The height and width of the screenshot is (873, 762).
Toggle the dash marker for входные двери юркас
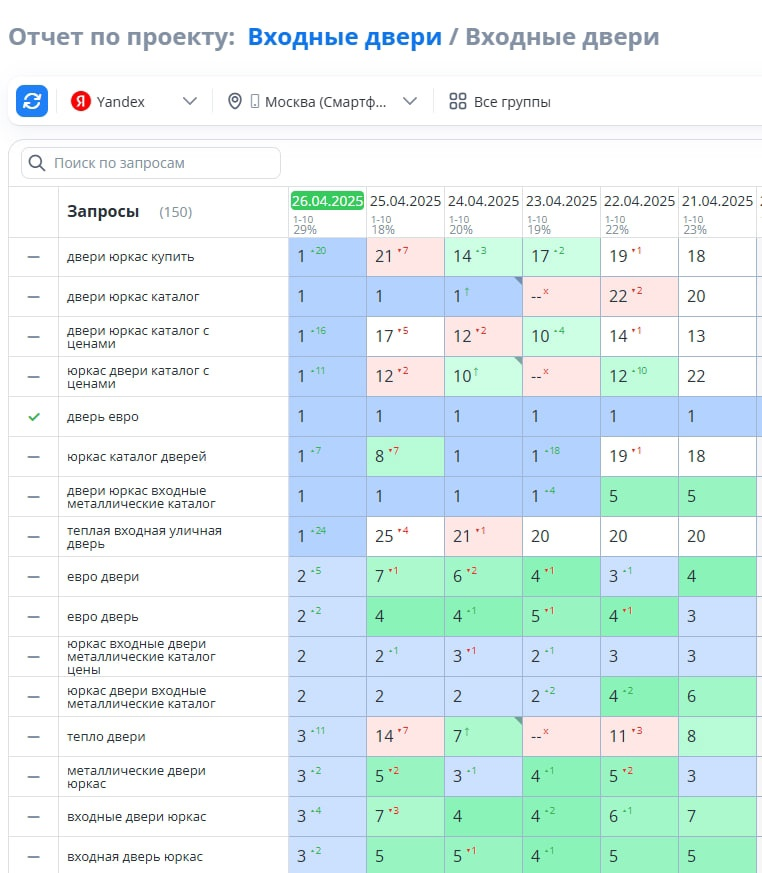(x=34, y=817)
